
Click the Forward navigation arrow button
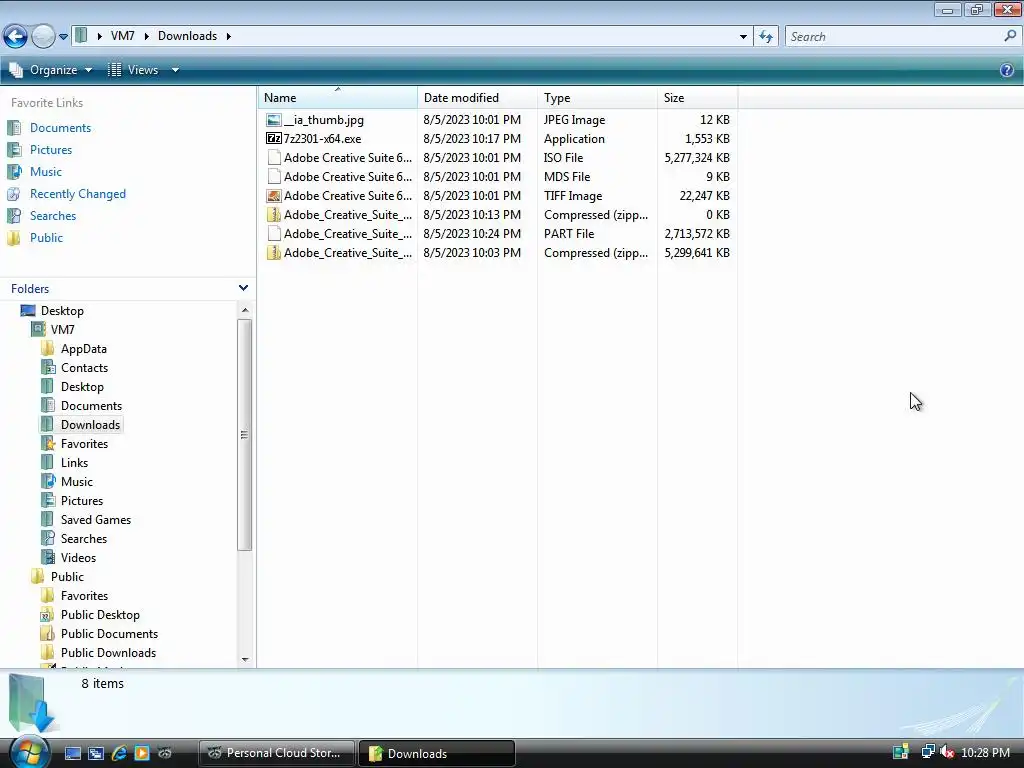[43, 36]
